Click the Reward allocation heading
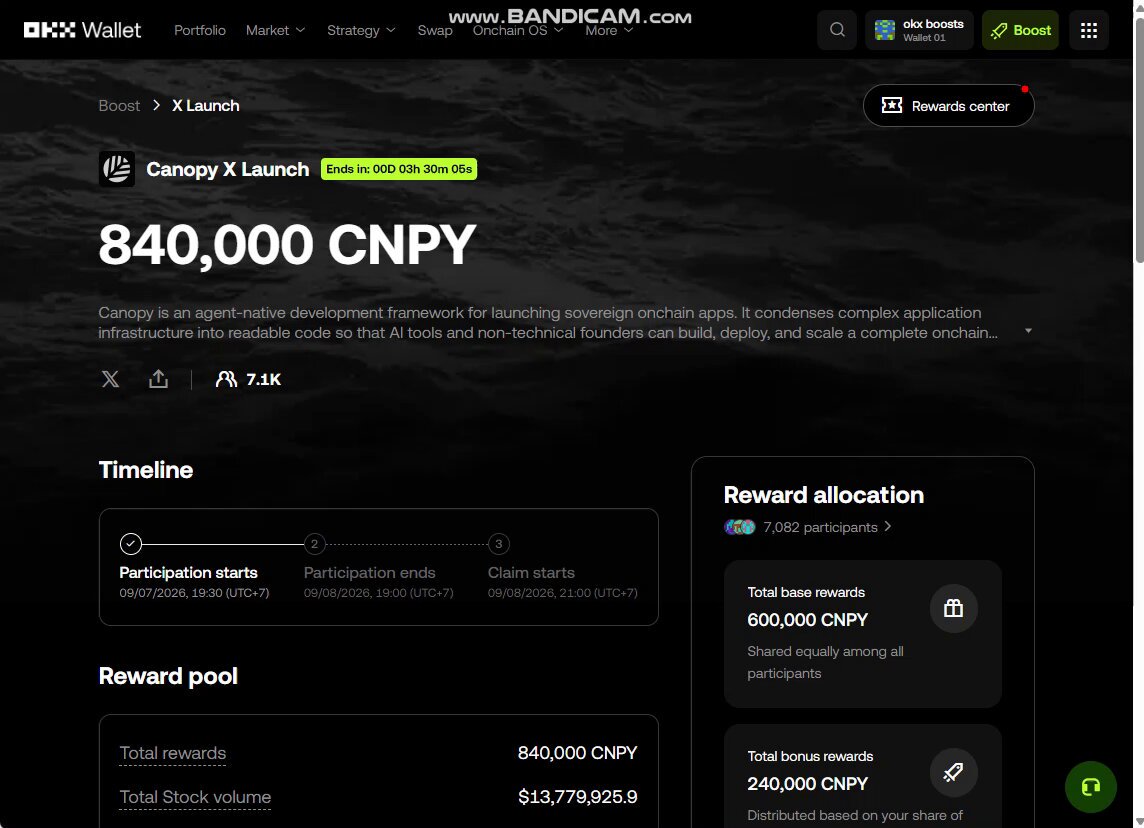The height and width of the screenshot is (828, 1144). click(824, 495)
